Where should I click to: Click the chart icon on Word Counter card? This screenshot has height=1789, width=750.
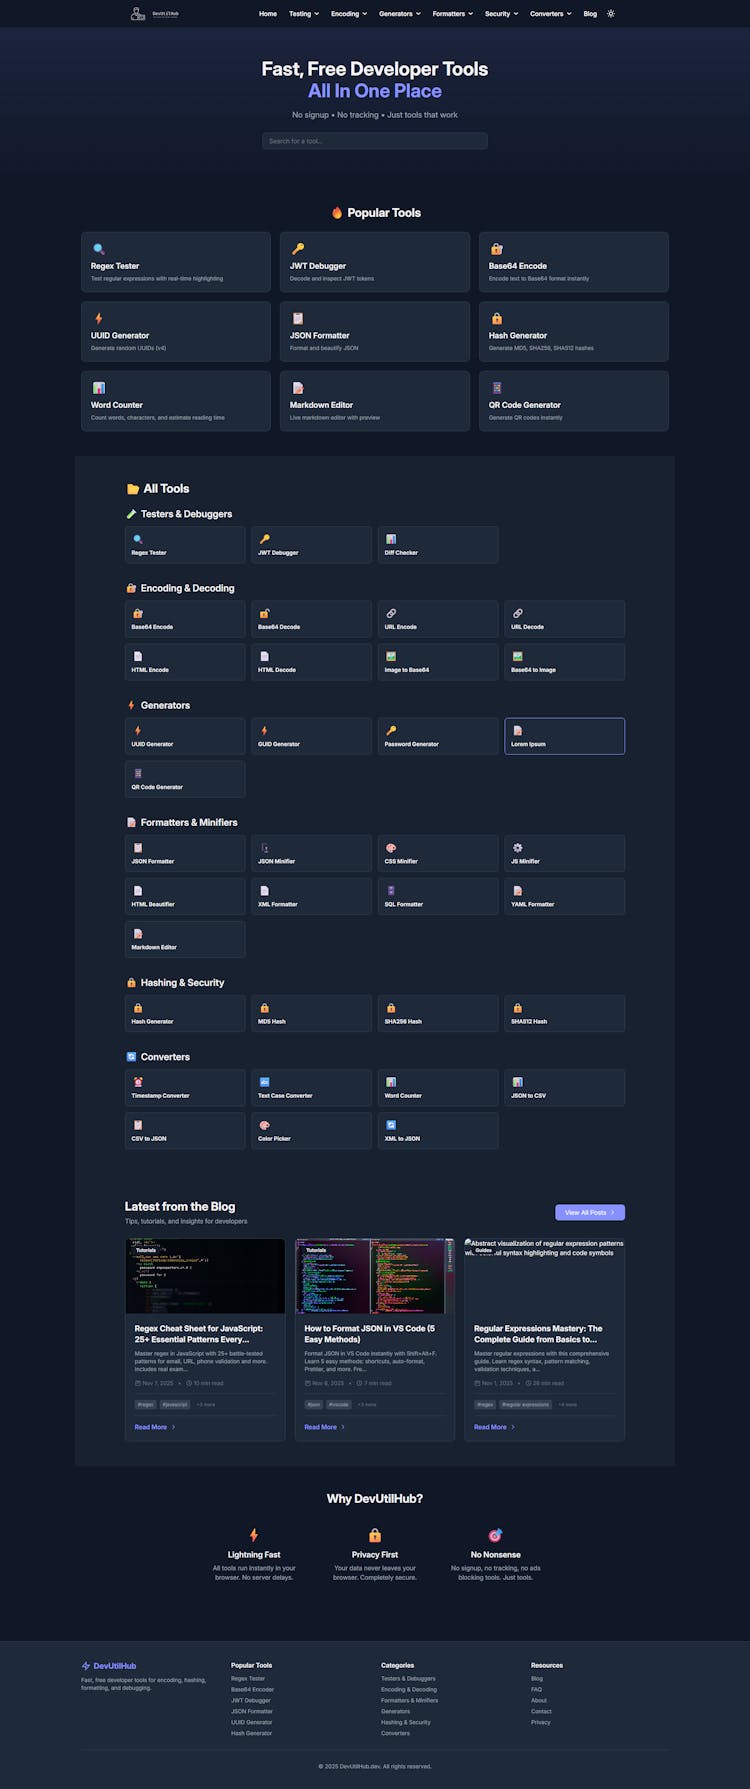98,388
